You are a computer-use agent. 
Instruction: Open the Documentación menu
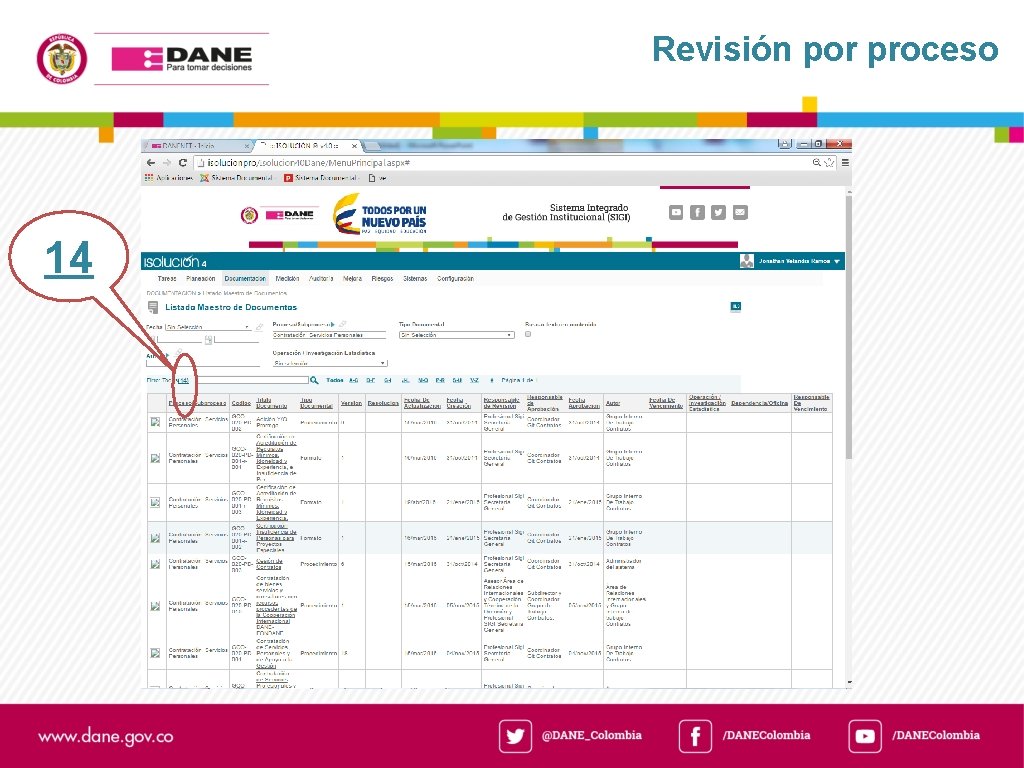(245, 279)
